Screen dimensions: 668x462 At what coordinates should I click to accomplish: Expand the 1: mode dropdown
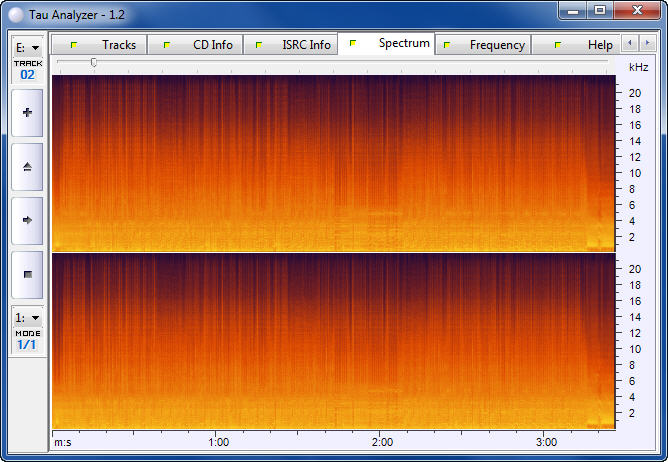pos(27,317)
